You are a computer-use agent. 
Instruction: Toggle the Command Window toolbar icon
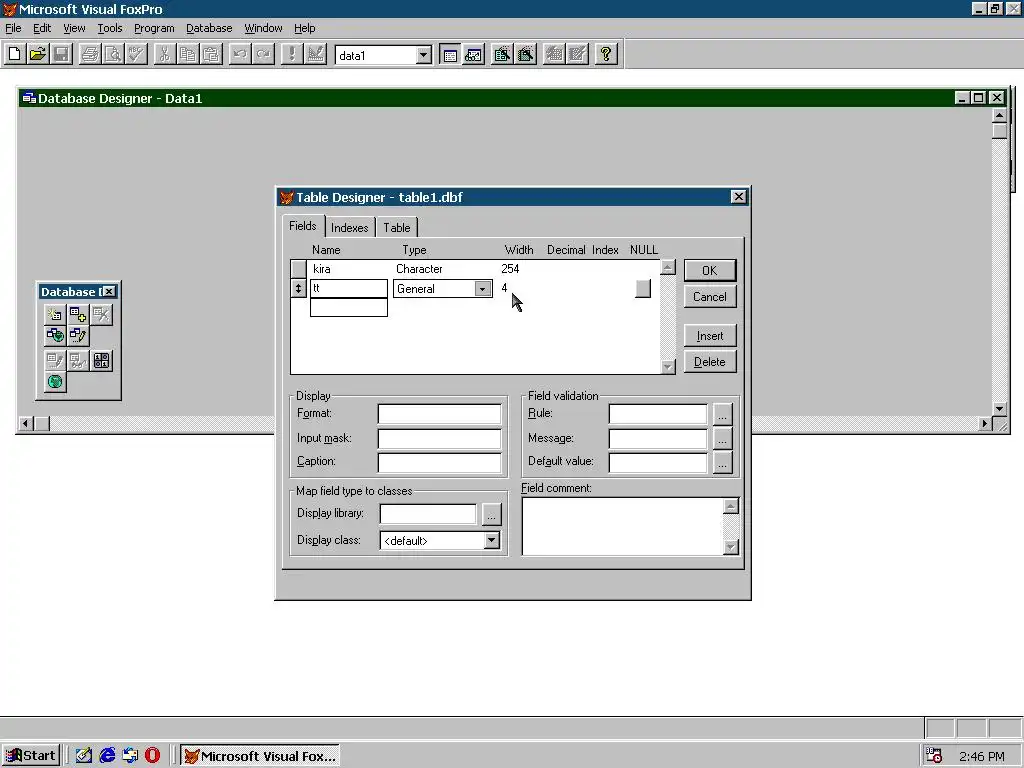(x=450, y=54)
